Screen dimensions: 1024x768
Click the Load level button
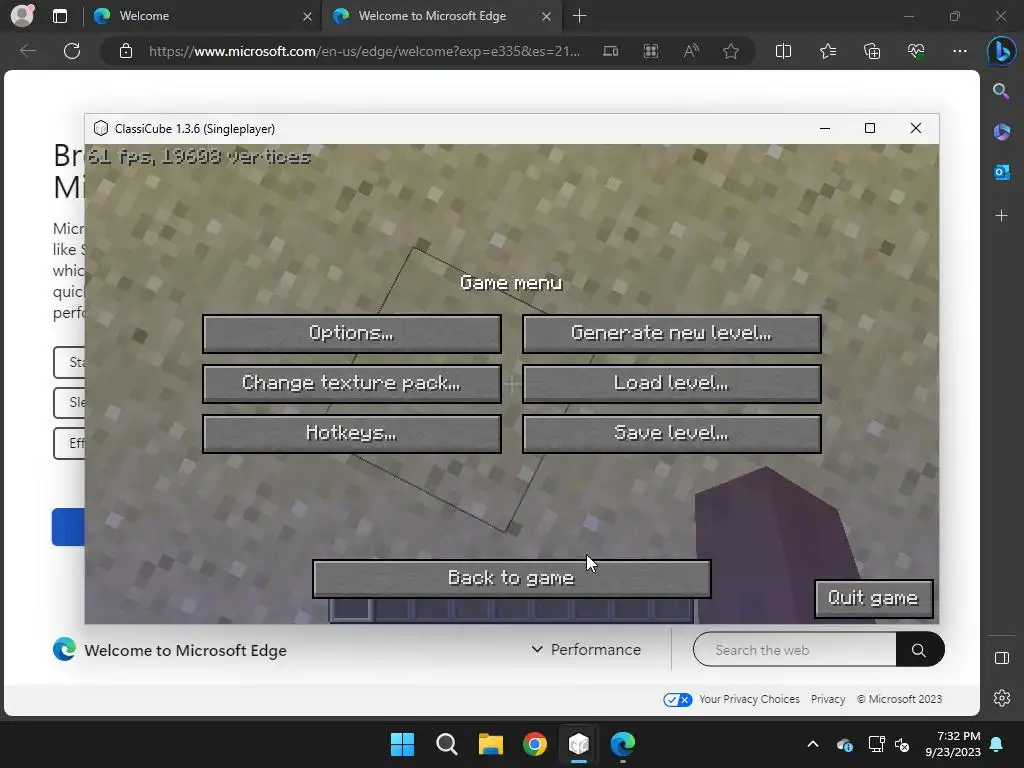click(671, 383)
